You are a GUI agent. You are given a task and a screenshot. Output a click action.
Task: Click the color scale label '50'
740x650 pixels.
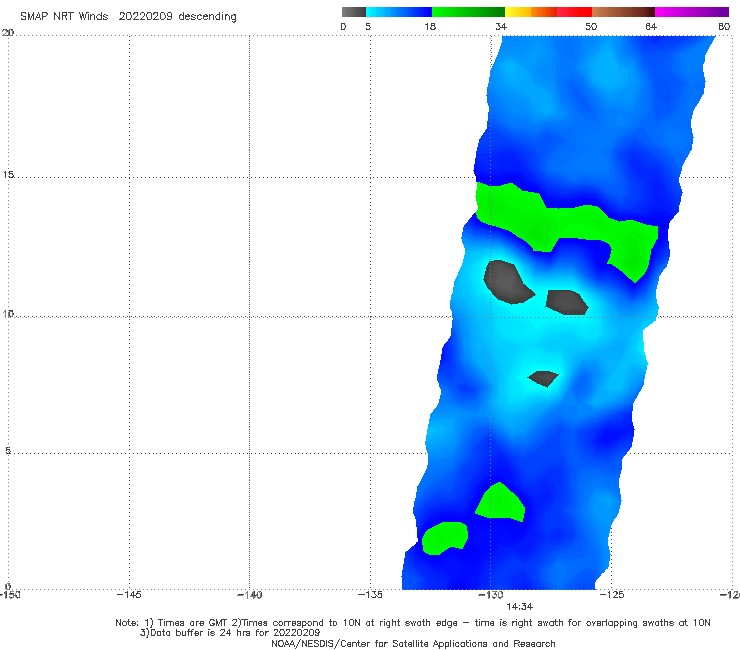591,27
